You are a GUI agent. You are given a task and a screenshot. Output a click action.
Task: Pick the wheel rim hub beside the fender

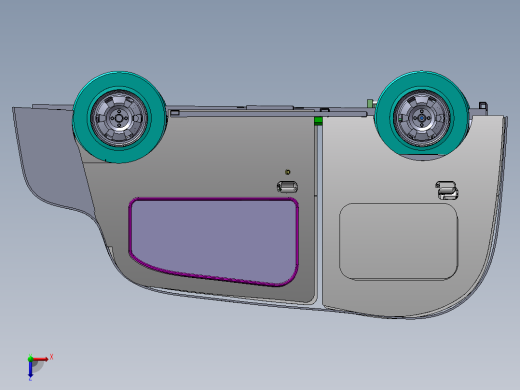click(119, 118)
